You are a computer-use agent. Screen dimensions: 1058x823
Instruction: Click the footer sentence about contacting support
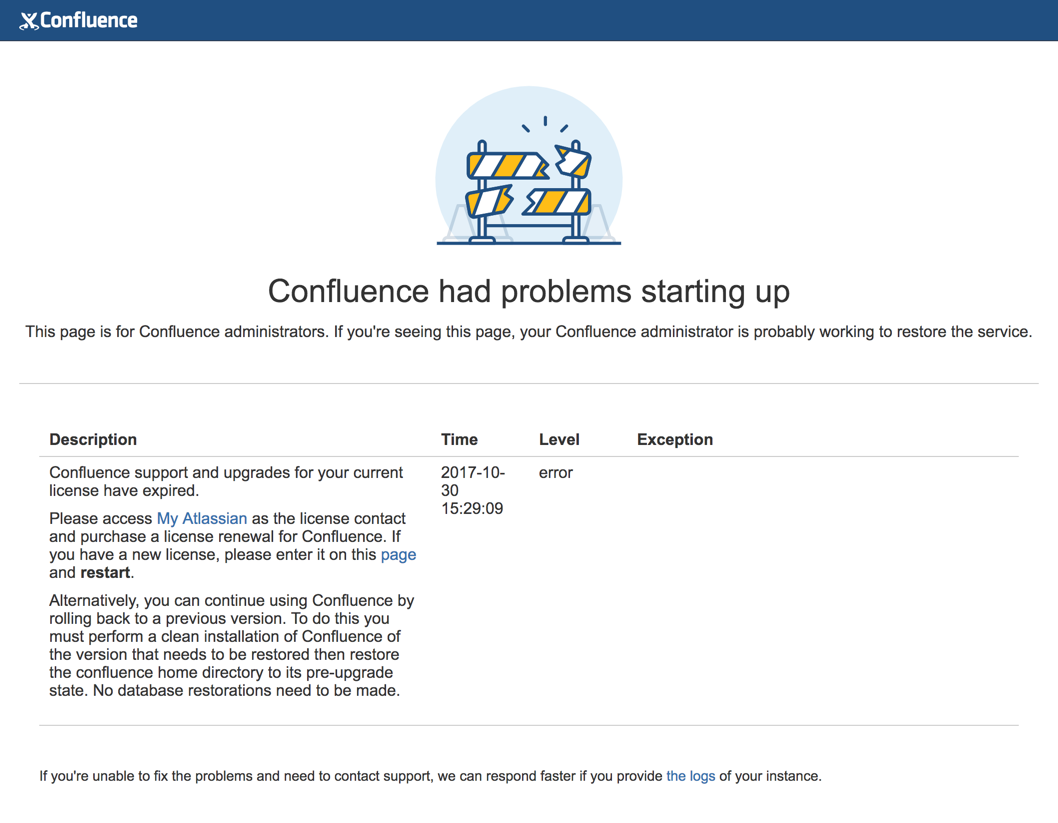click(x=350, y=775)
